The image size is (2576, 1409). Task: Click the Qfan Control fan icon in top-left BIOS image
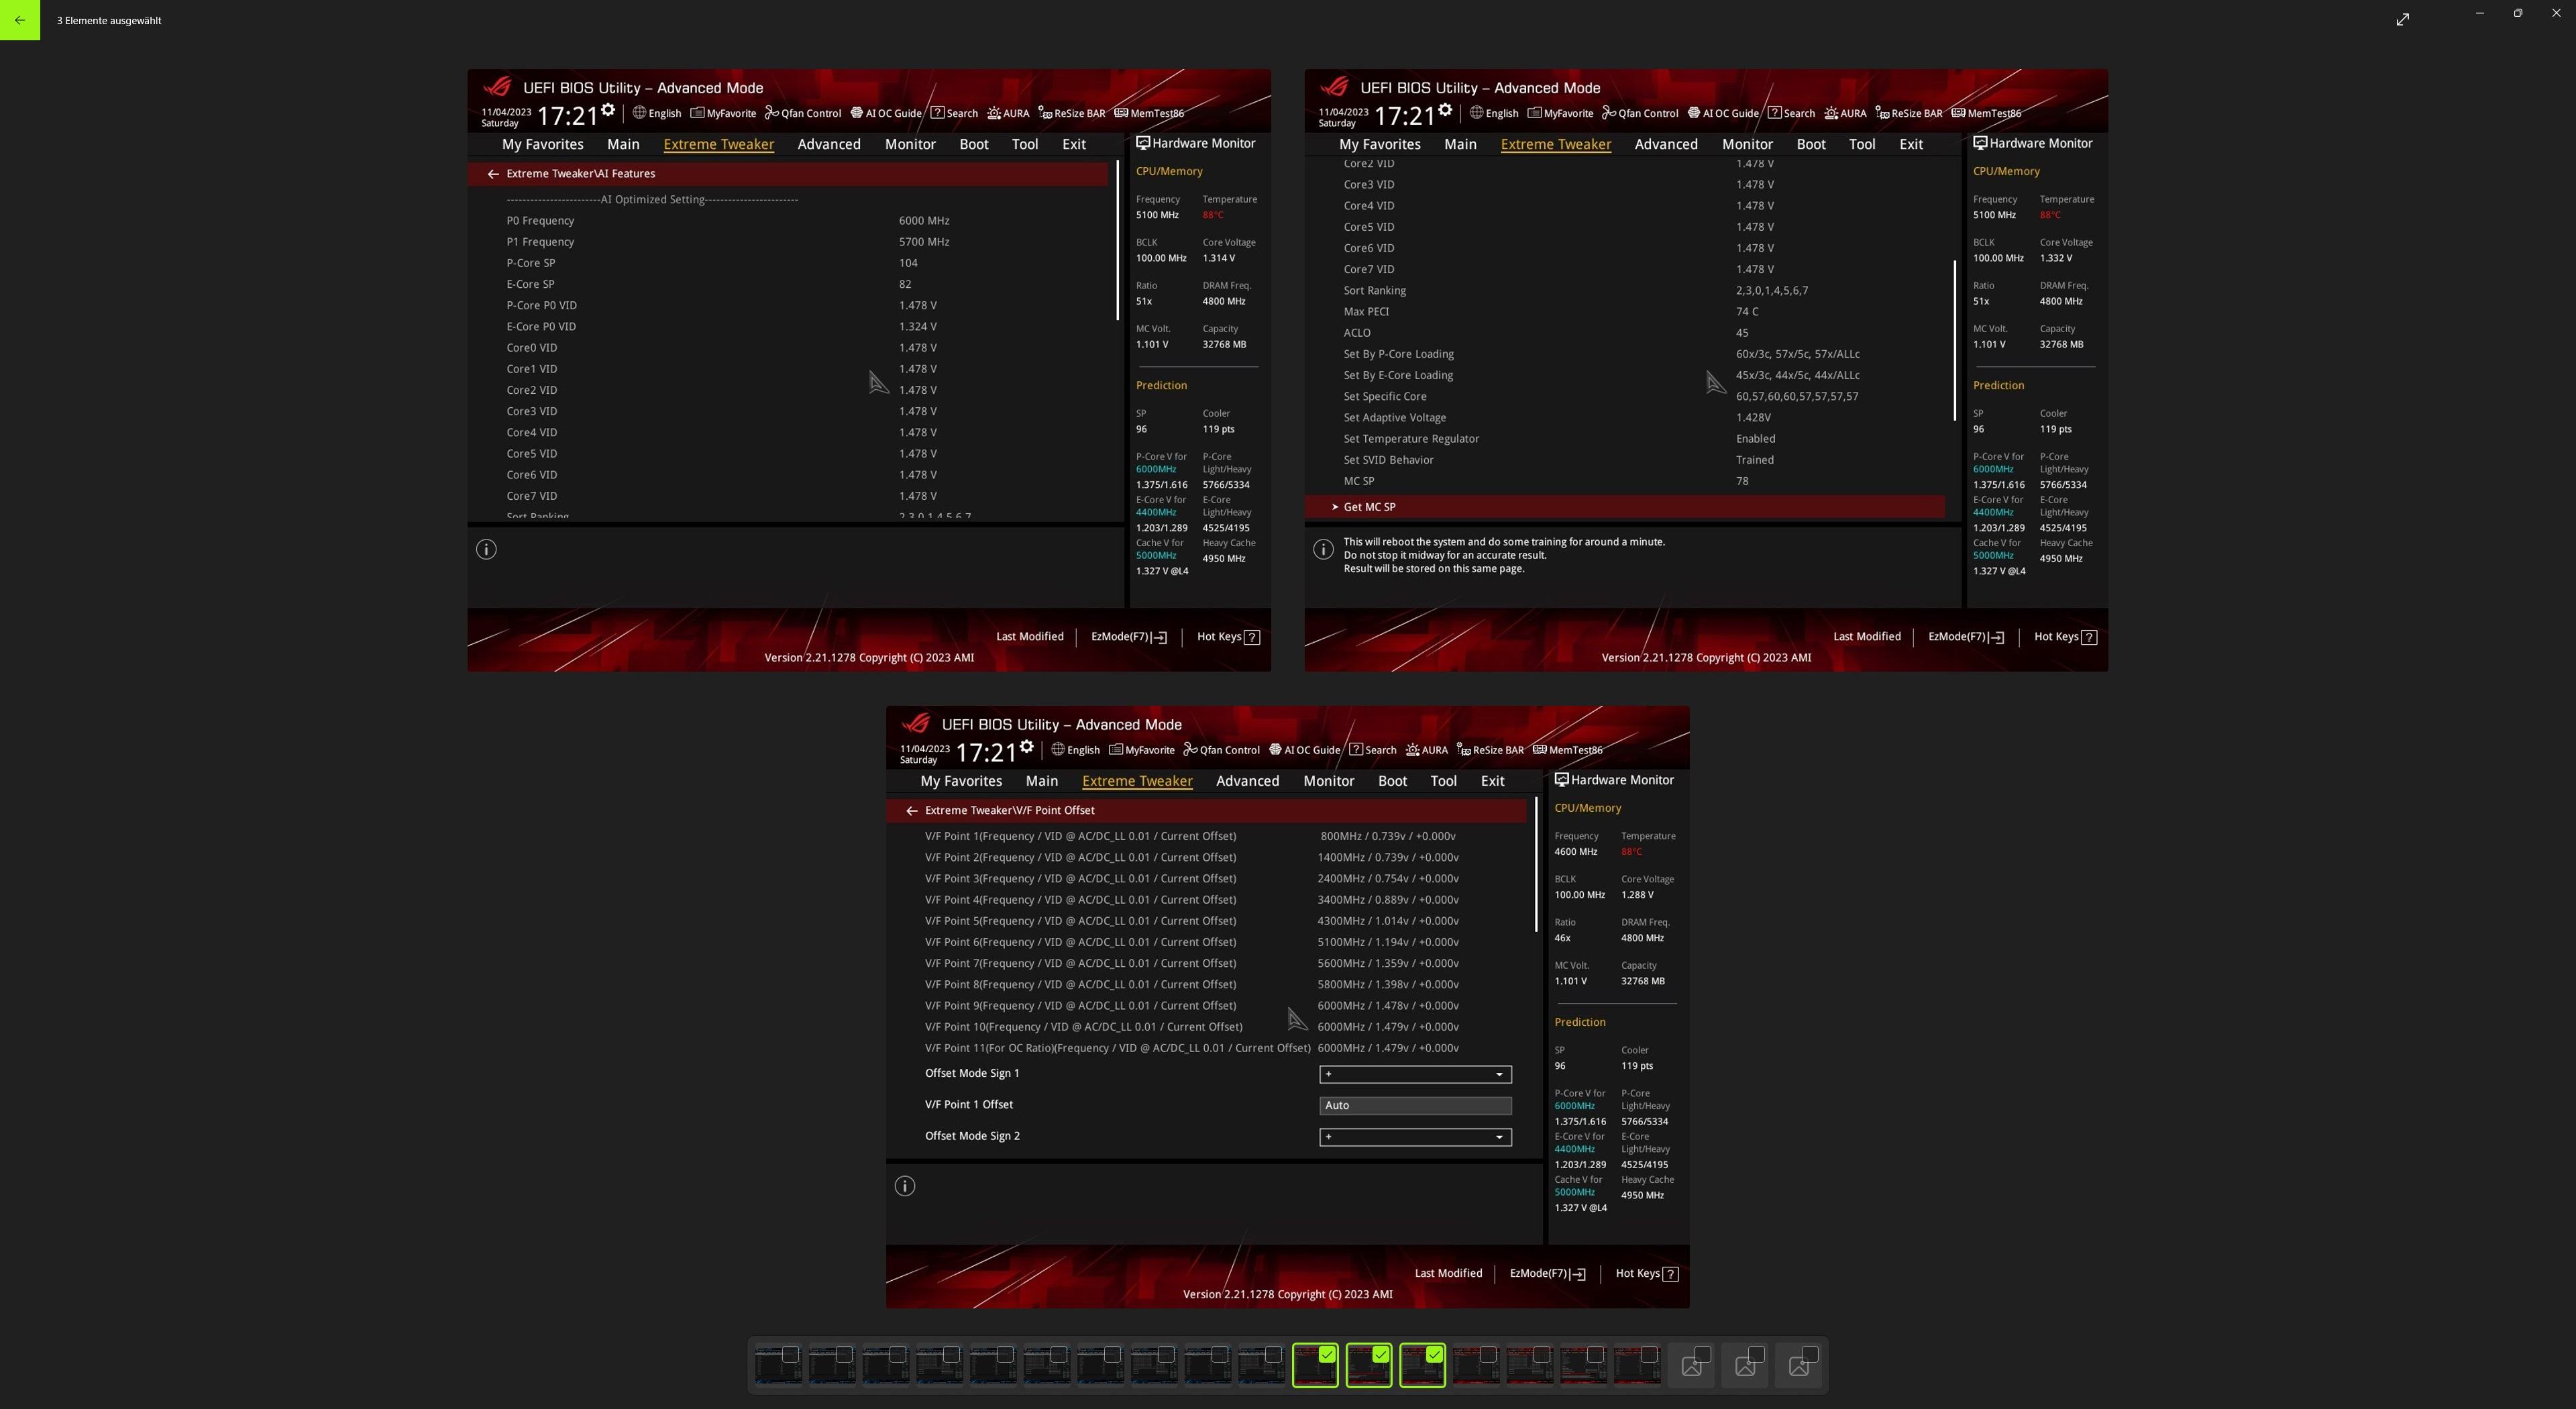[771, 113]
